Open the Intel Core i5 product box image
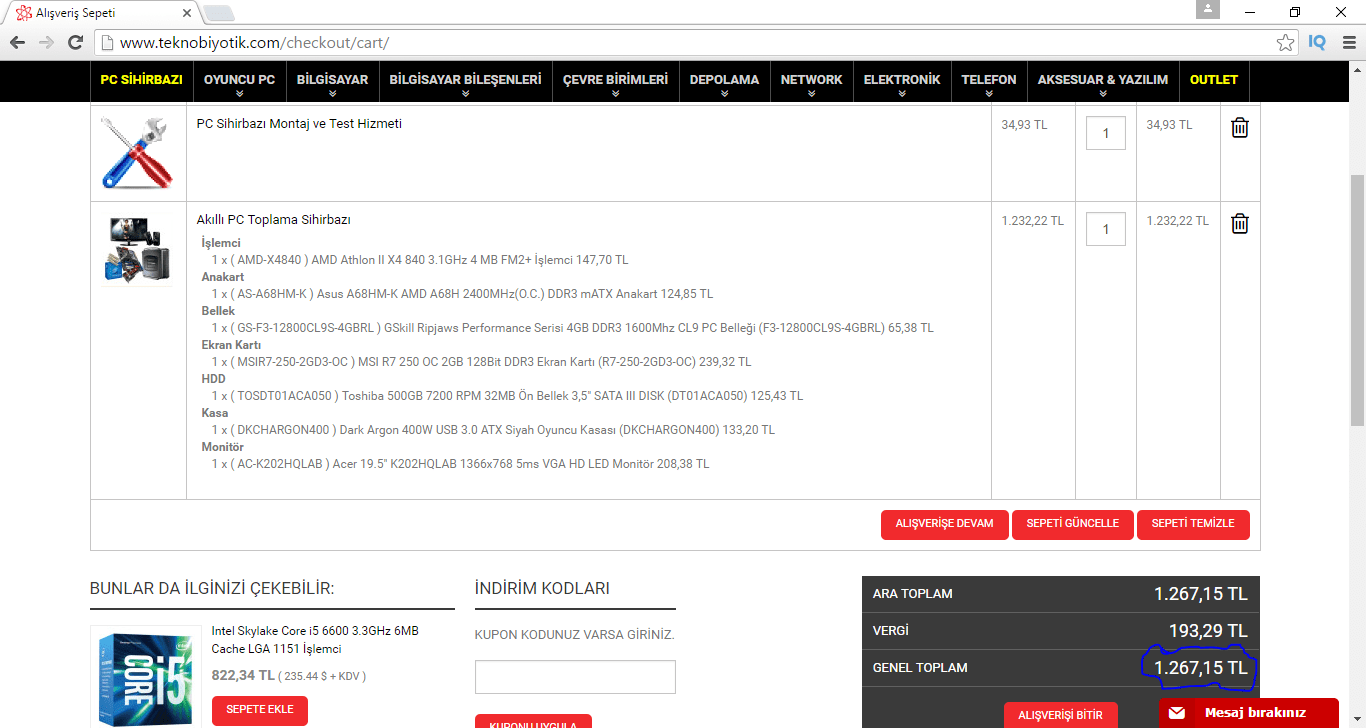Viewport: 1366px width, 728px height. click(145, 679)
